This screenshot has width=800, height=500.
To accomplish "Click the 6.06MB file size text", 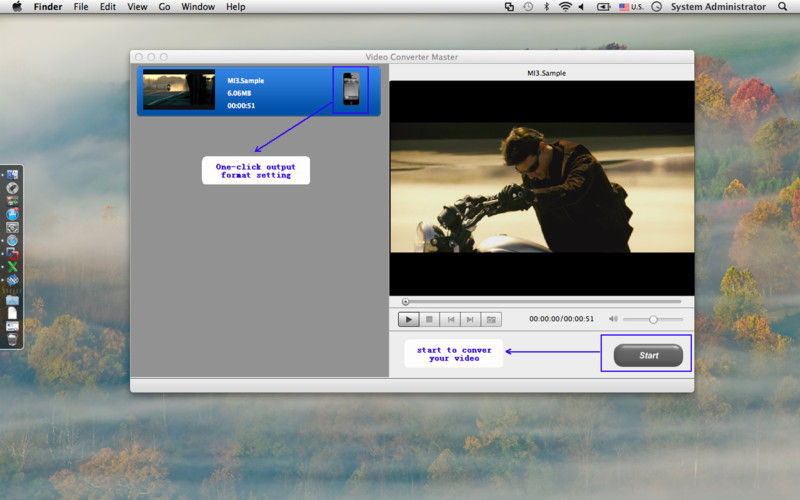I will pyautogui.click(x=239, y=93).
